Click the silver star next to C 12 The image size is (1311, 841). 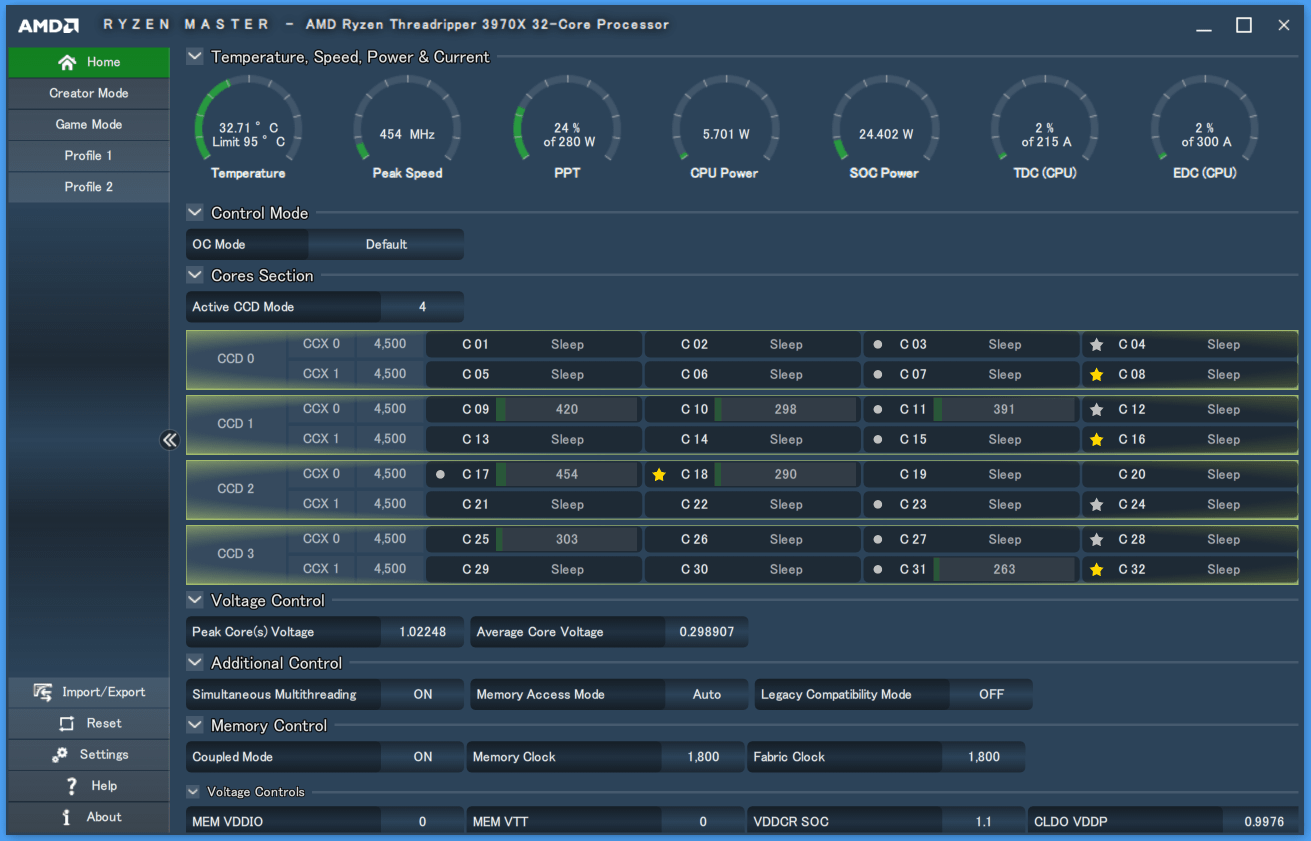pos(1097,410)
